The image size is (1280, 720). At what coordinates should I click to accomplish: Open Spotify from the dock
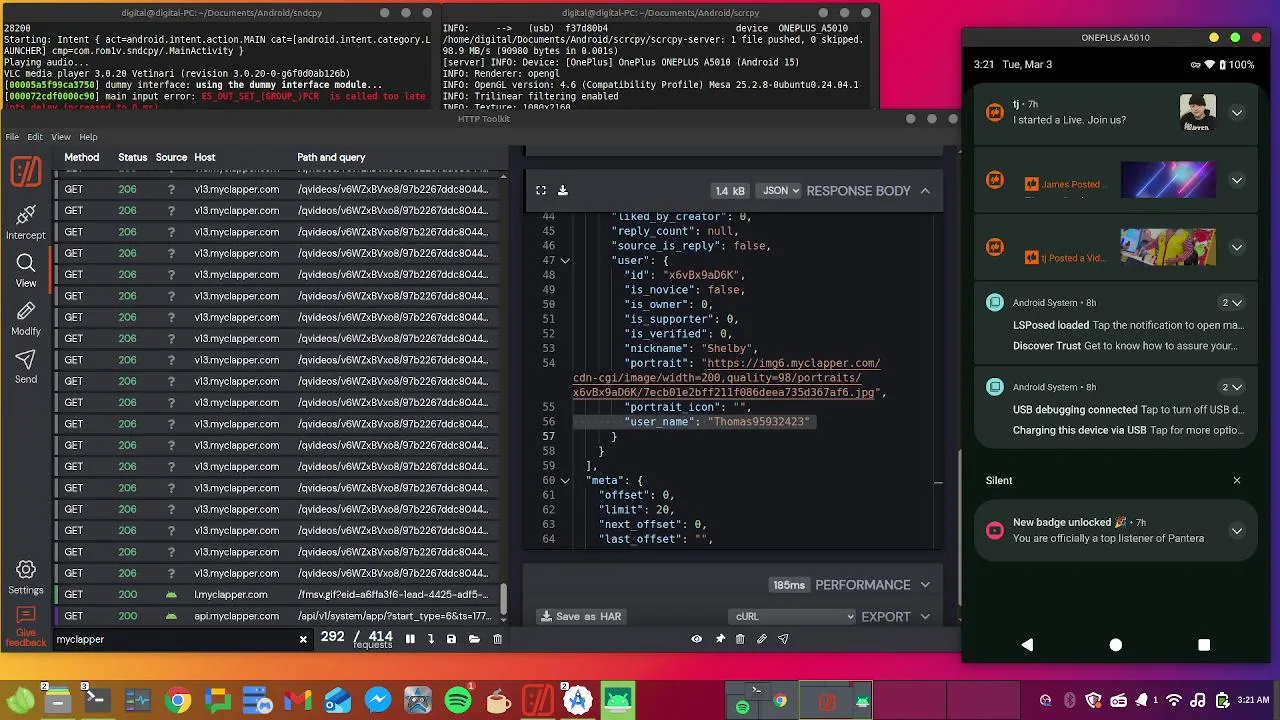tap(458, 701)
